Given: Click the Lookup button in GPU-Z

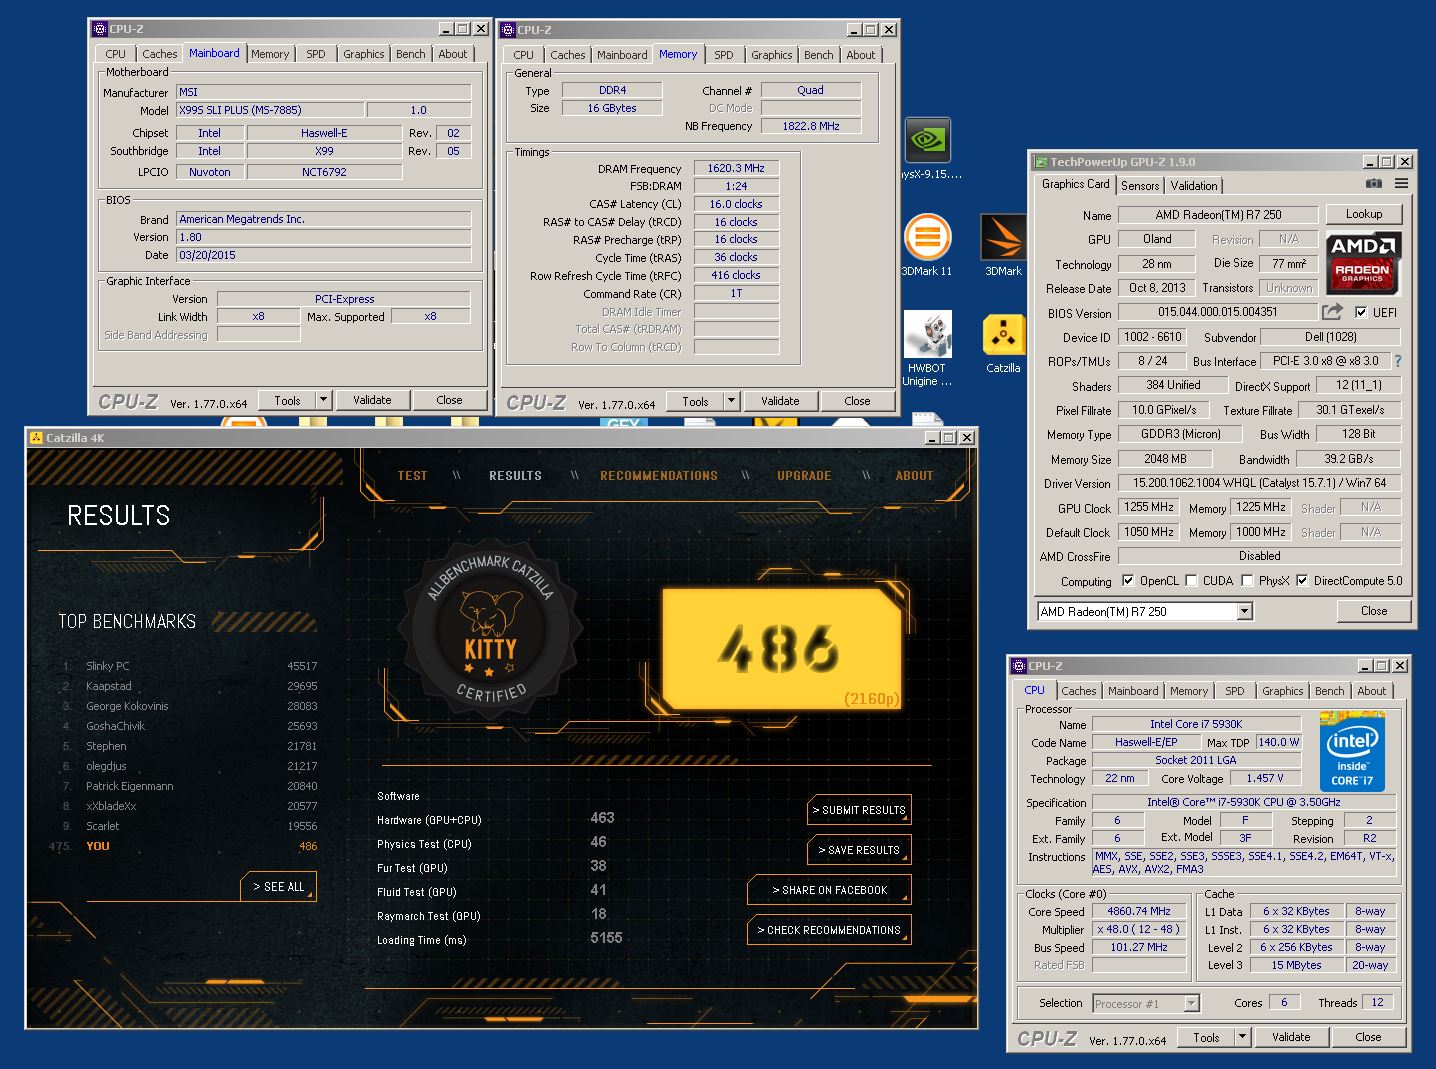Looking at the screenshot, I should tap(1364, 214).
